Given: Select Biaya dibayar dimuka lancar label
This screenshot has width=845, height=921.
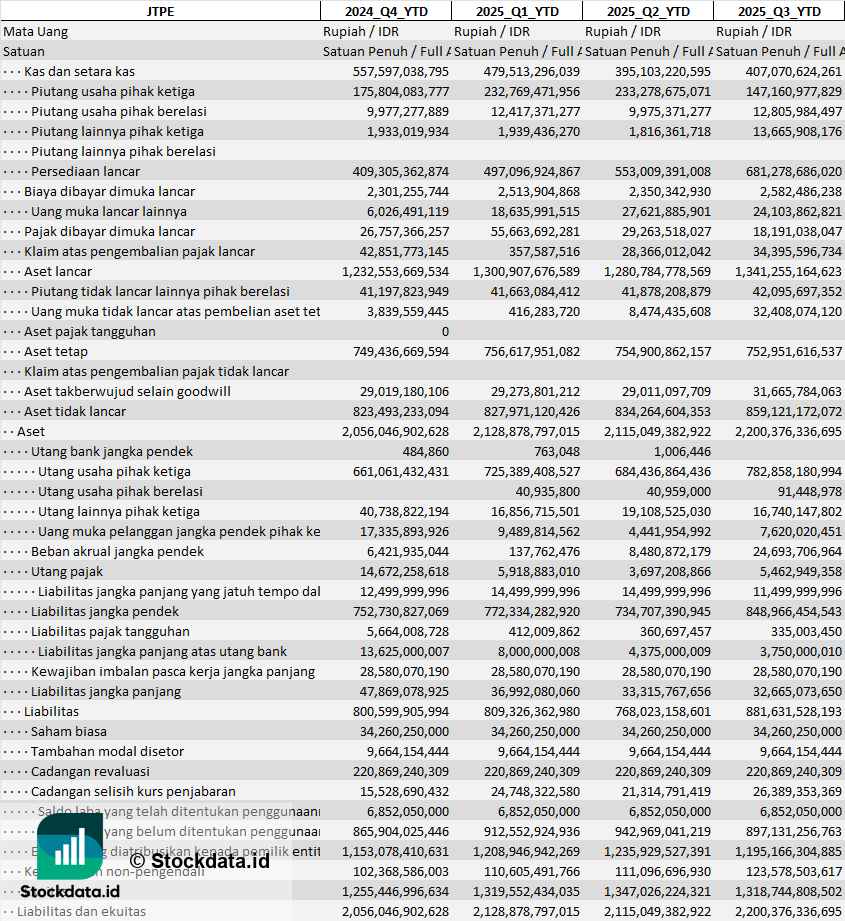Looking at the screenshot, I should click(109, 191).
